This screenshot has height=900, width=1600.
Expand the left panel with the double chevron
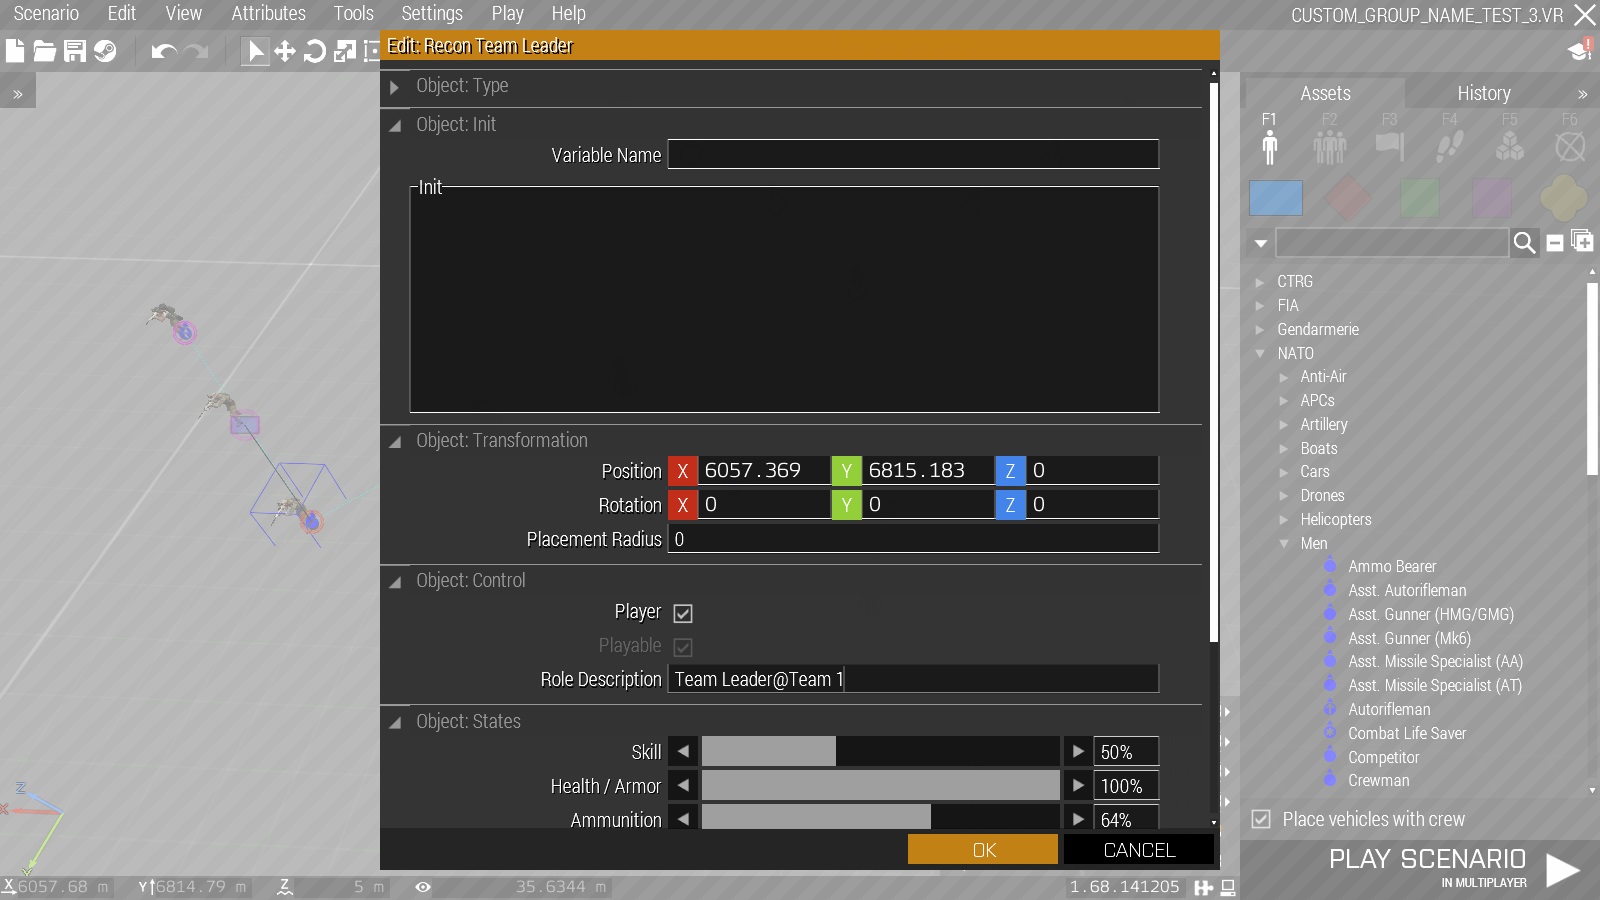pyautogui.click(x=18, y=93)
